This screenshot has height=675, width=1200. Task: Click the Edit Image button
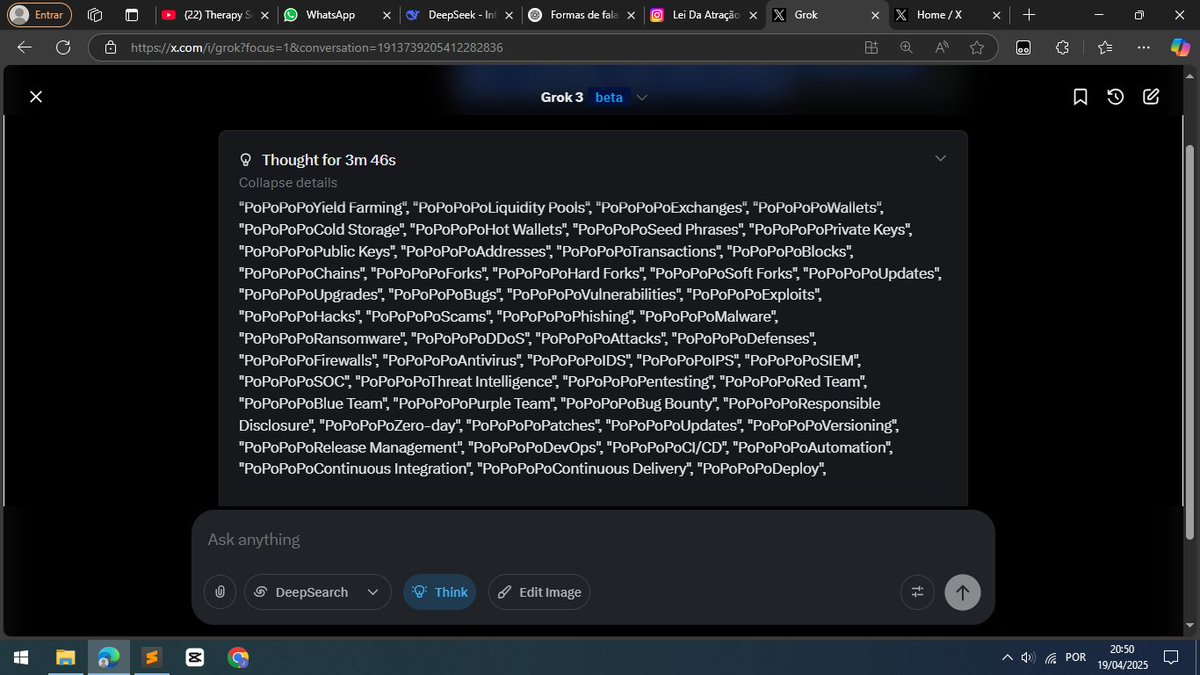tap(539, 592)
